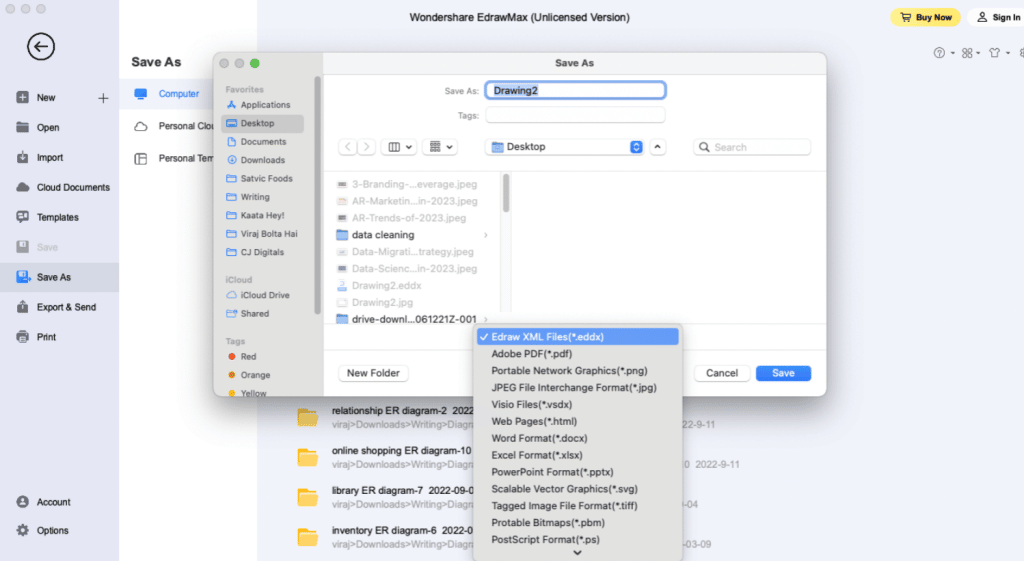1024x561 pixels.
Task: Select Downloads in Favorites
Action: click(x=263, y=160)
